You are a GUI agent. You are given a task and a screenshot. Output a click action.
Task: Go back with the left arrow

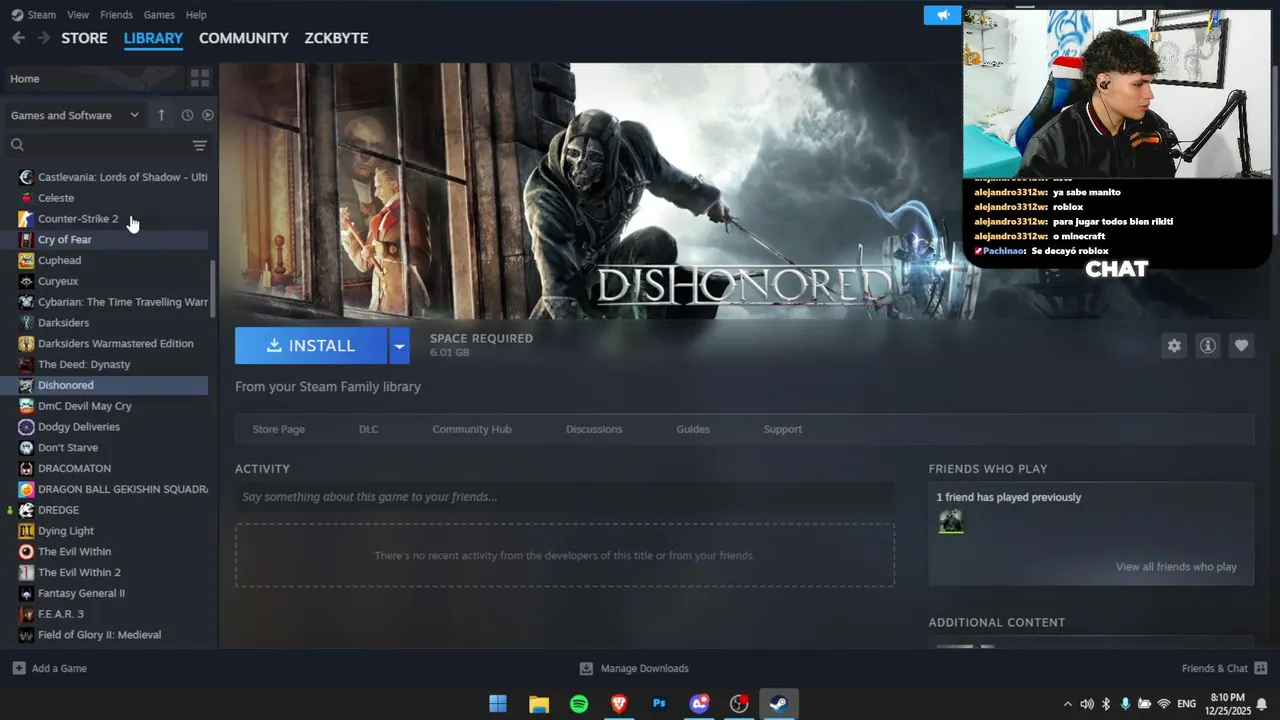point(18,38)
